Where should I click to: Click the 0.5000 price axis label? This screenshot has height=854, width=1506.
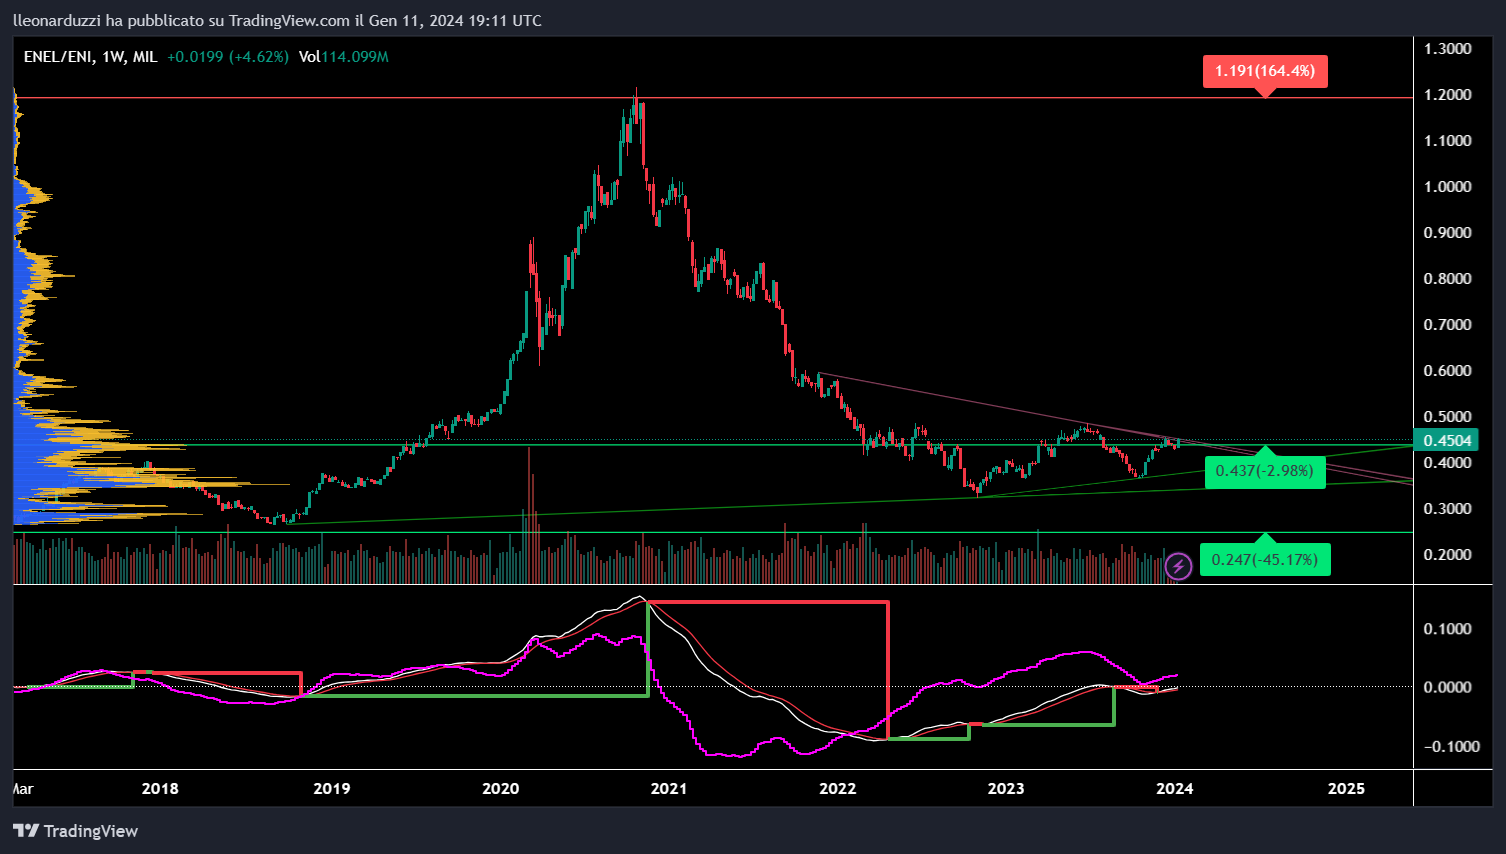(x=1447, y=417)
